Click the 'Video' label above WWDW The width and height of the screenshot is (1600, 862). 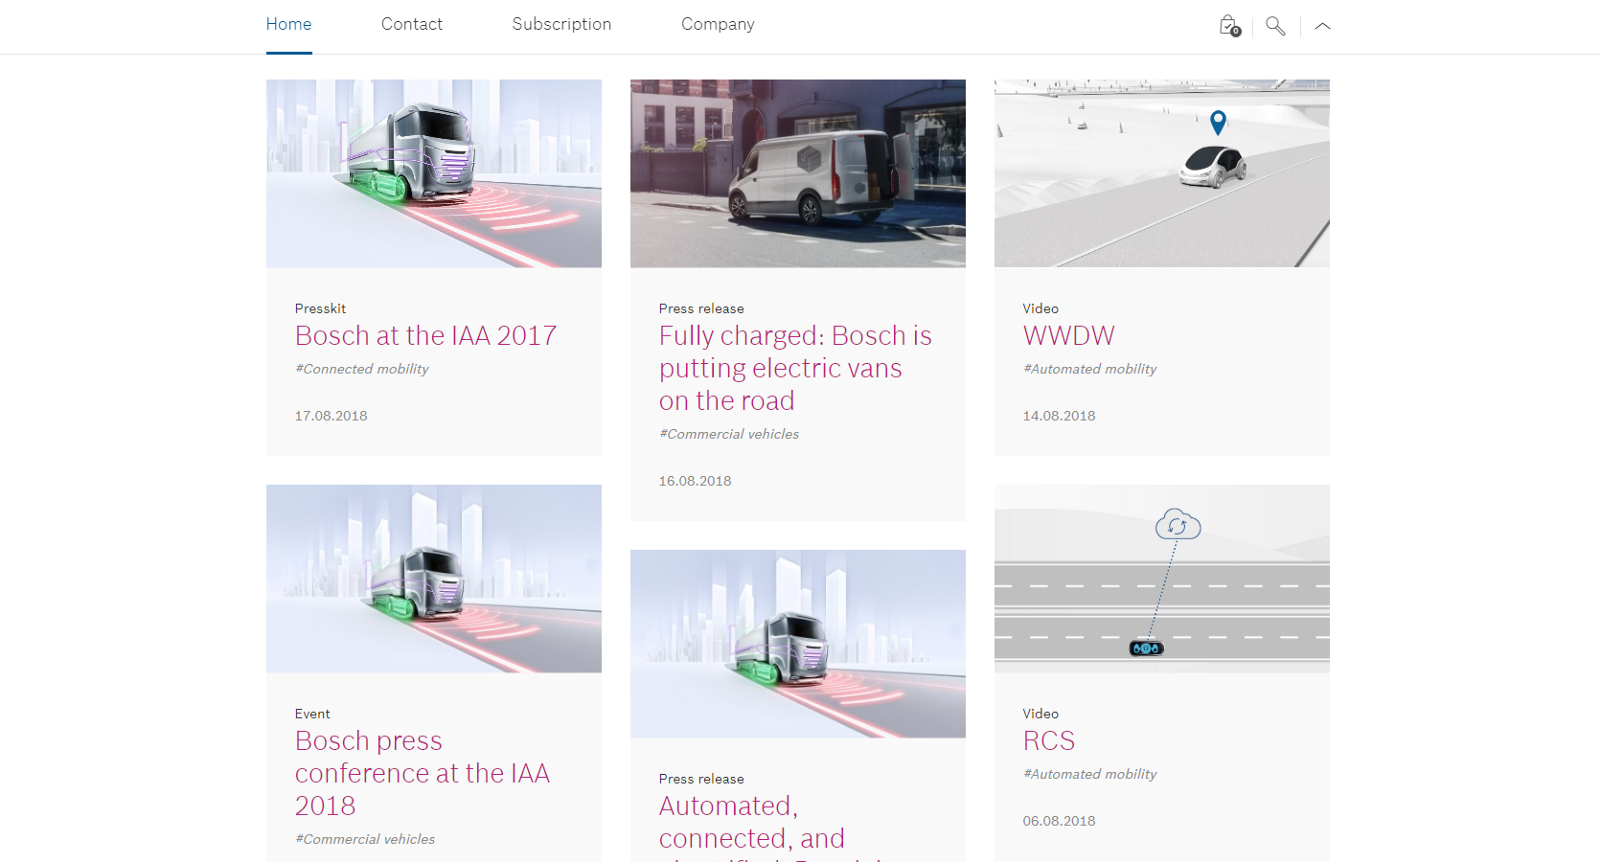[x=1041, y=309]
